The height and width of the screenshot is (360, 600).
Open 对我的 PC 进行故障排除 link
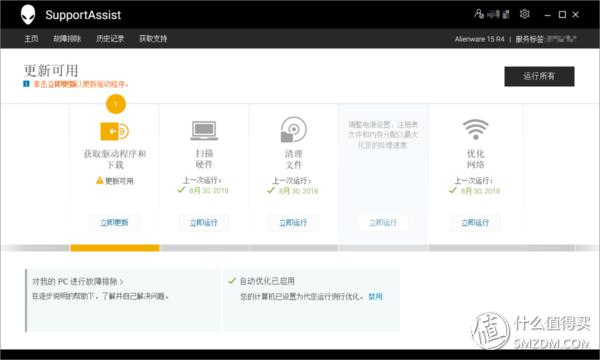(78, 282)
